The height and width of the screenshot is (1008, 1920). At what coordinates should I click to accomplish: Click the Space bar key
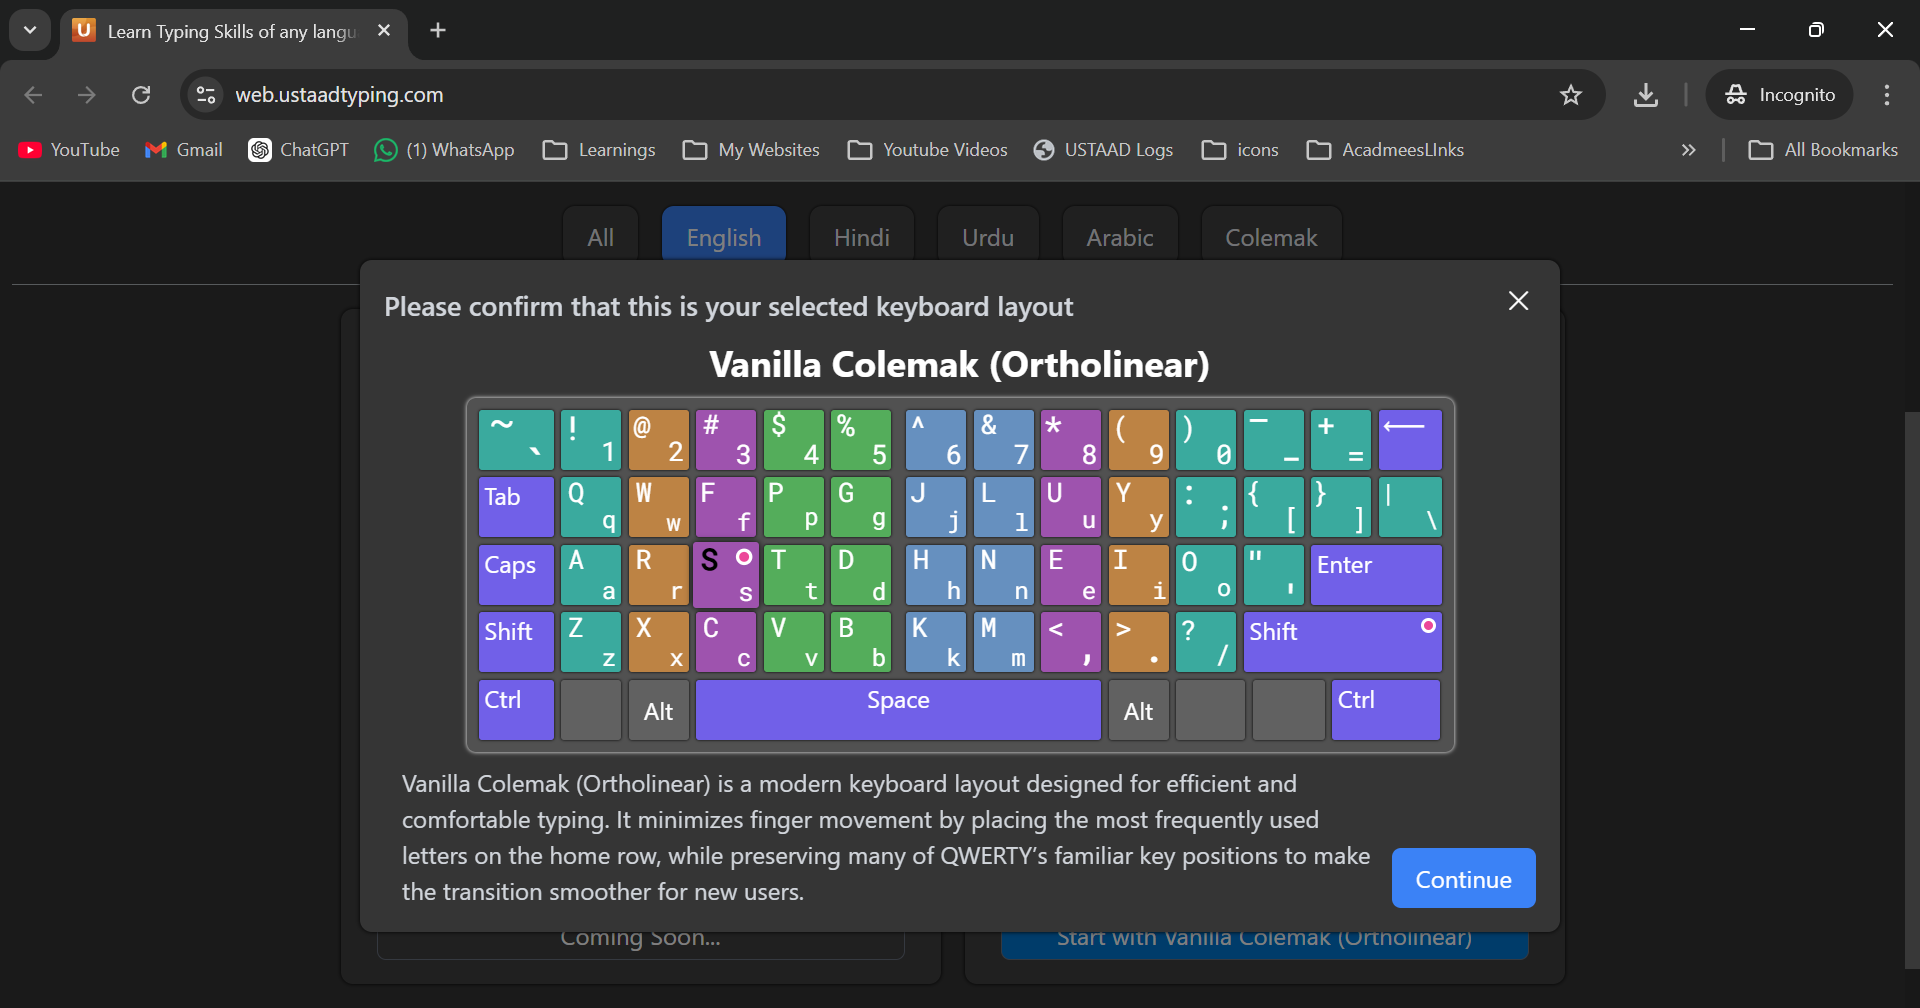pos(897,710)
